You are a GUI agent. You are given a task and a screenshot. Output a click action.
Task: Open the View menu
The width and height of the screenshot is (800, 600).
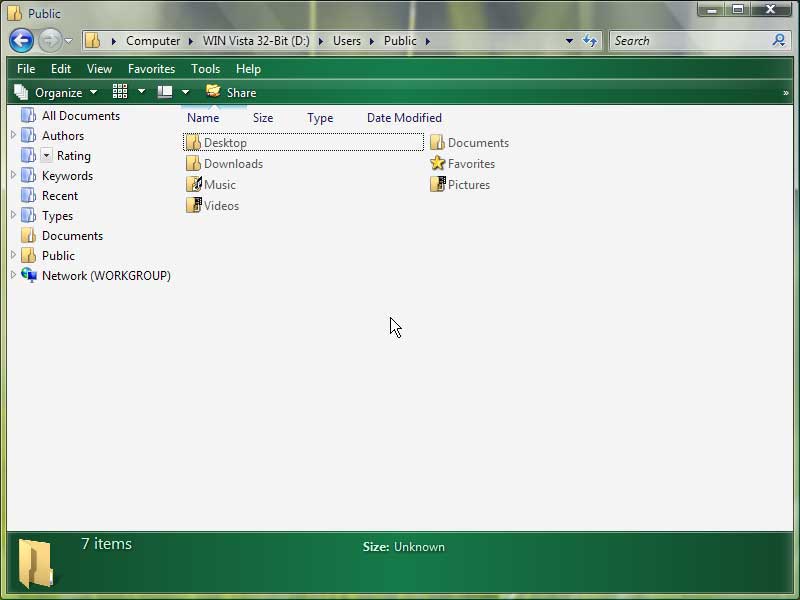click(99, 69)
